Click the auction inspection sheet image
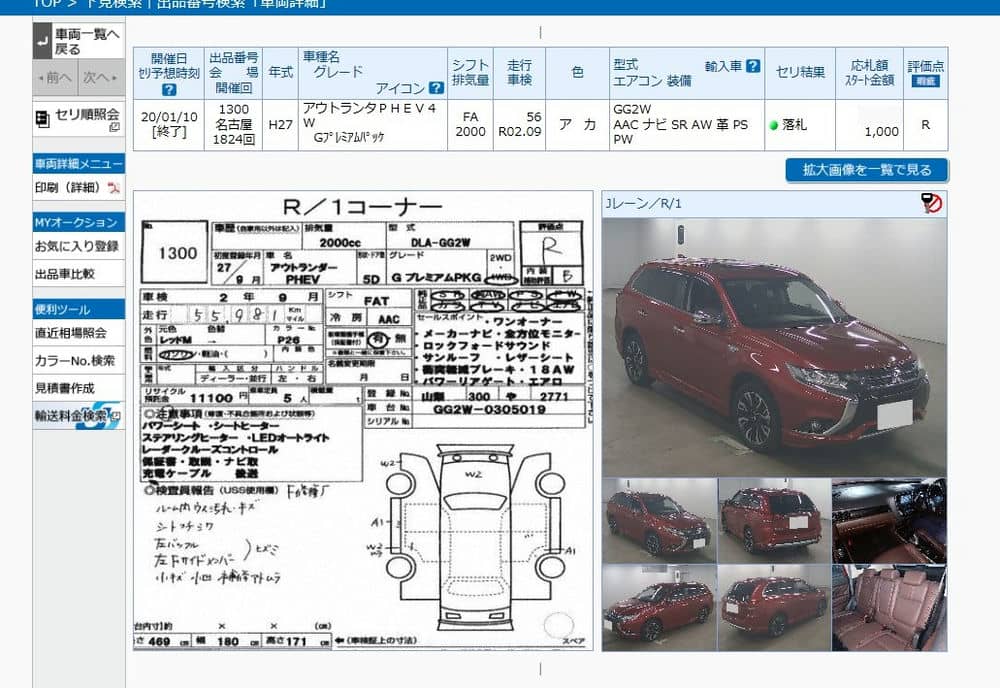This screenshot has width=1000, height=688. click(363, 420)
